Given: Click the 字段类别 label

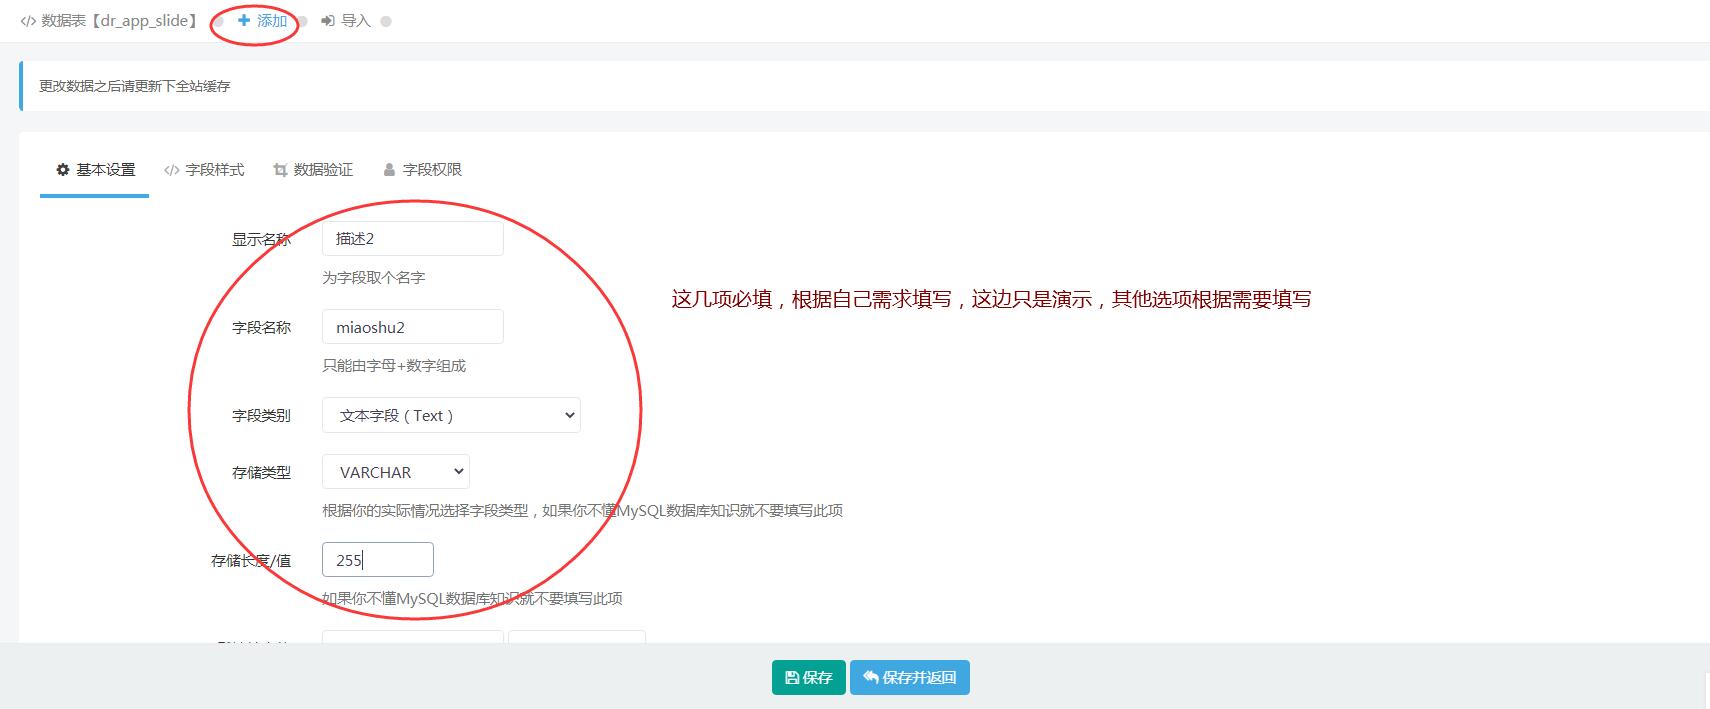Looking at the screenshot, I should tap(261, 415).
